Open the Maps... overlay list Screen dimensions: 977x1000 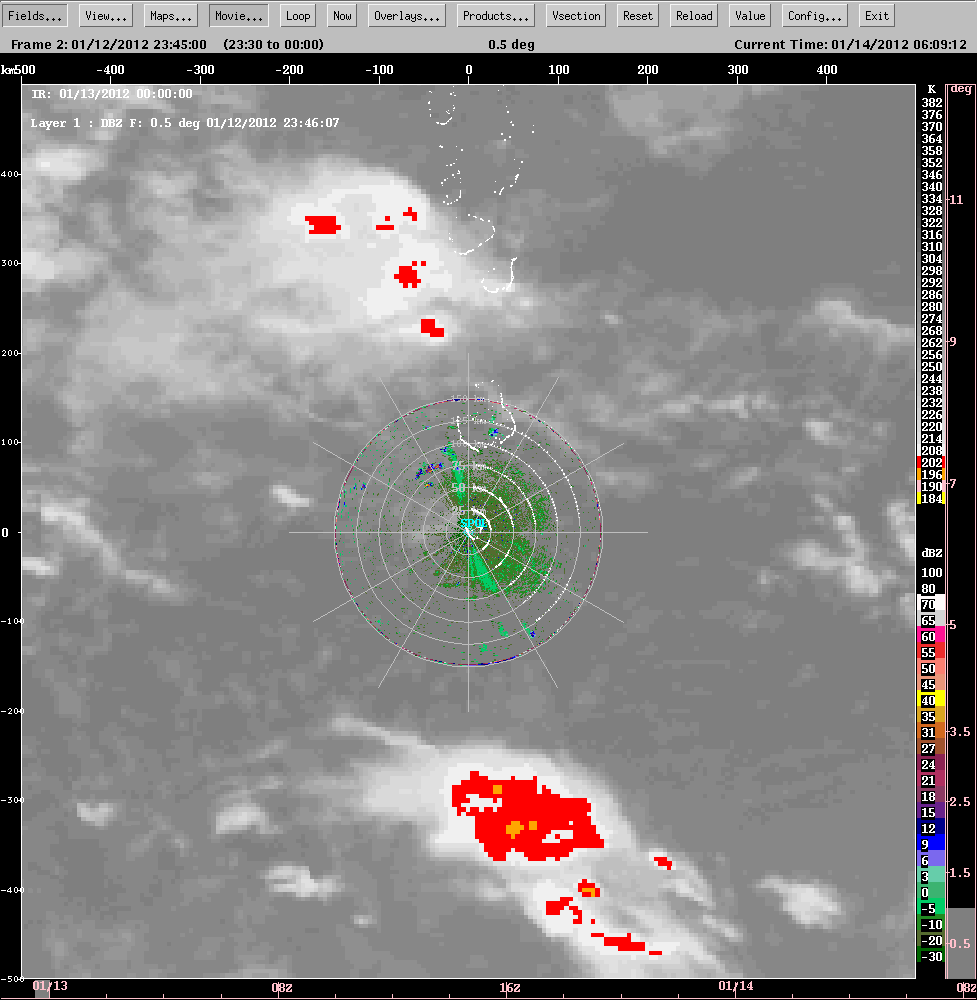[x=171, y=16]
